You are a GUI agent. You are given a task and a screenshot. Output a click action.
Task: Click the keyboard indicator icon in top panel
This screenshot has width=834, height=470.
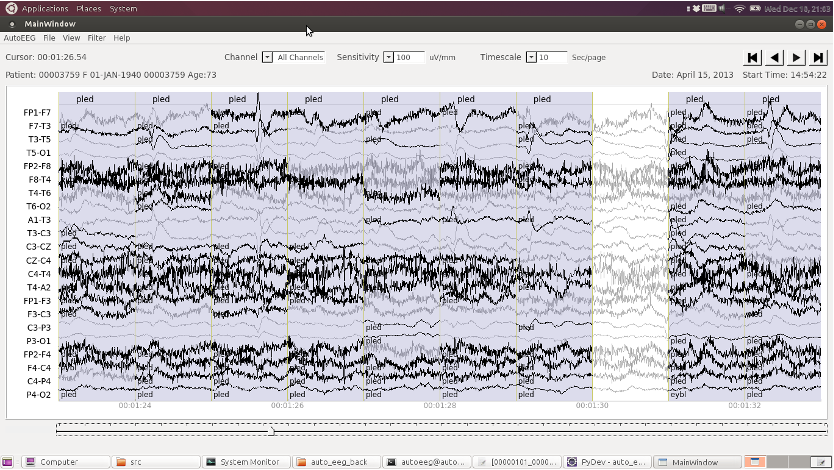[x=709, y=9]
